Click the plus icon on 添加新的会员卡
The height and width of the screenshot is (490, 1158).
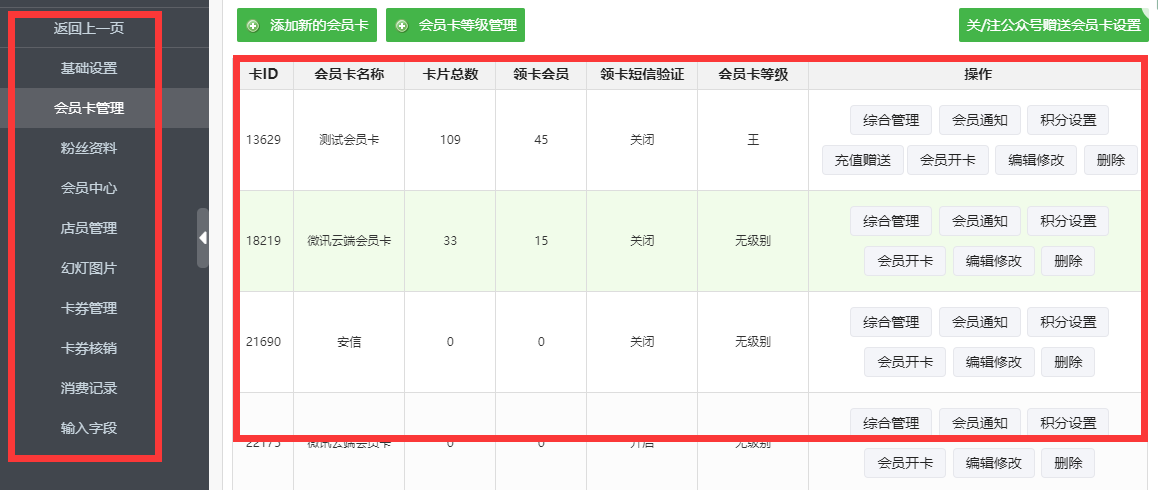(253, 26)
